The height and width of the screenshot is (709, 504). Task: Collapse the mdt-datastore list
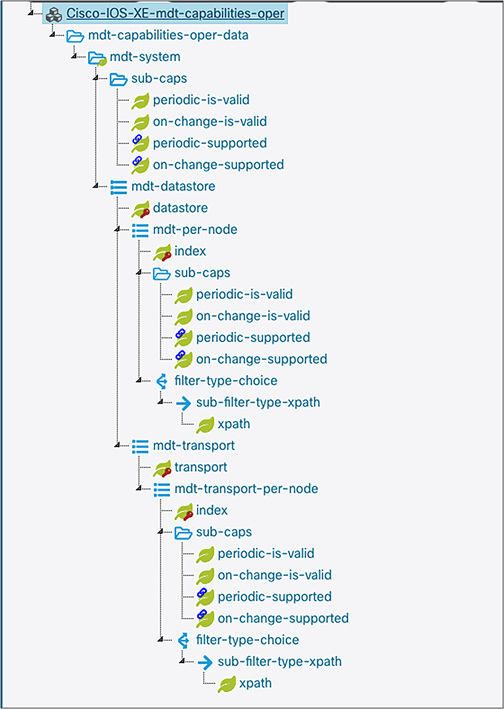95,186
